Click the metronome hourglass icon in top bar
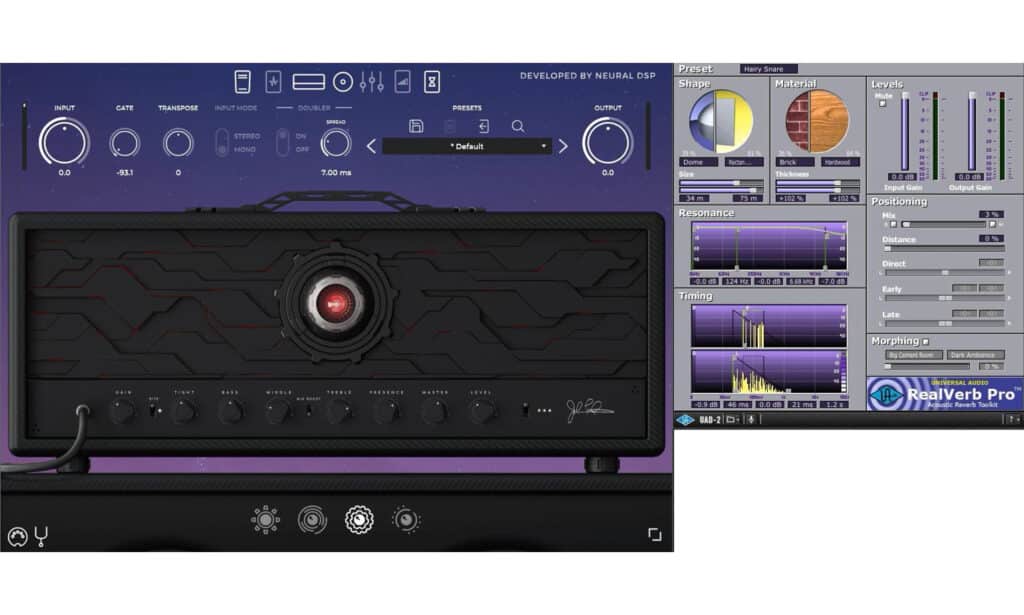The image size is (1024, 615). pos(432,81)
